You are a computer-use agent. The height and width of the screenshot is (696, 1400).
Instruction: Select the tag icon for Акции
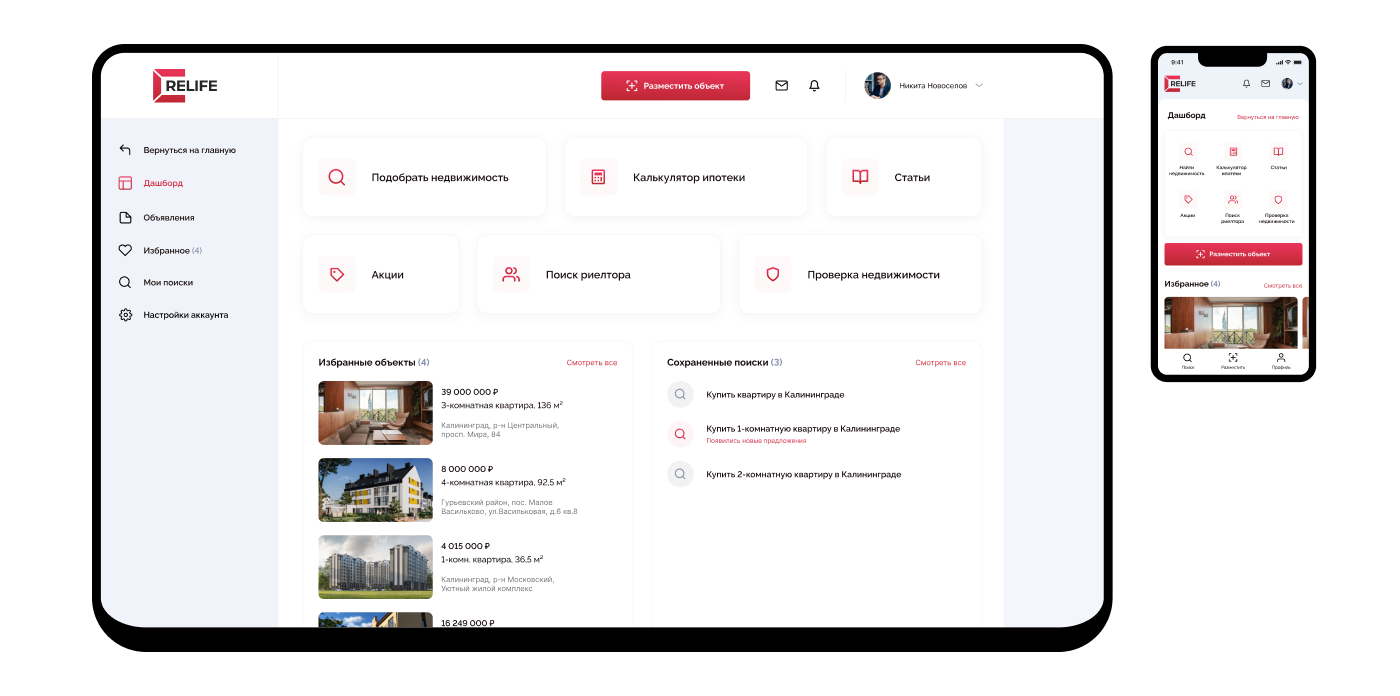coord(337,275)
